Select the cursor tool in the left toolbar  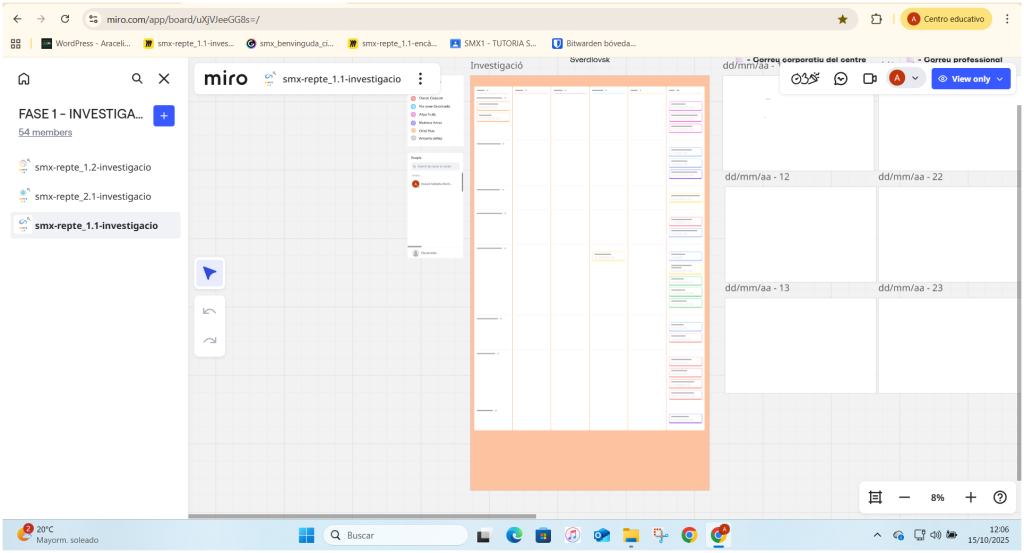click(x=209, y=273)
